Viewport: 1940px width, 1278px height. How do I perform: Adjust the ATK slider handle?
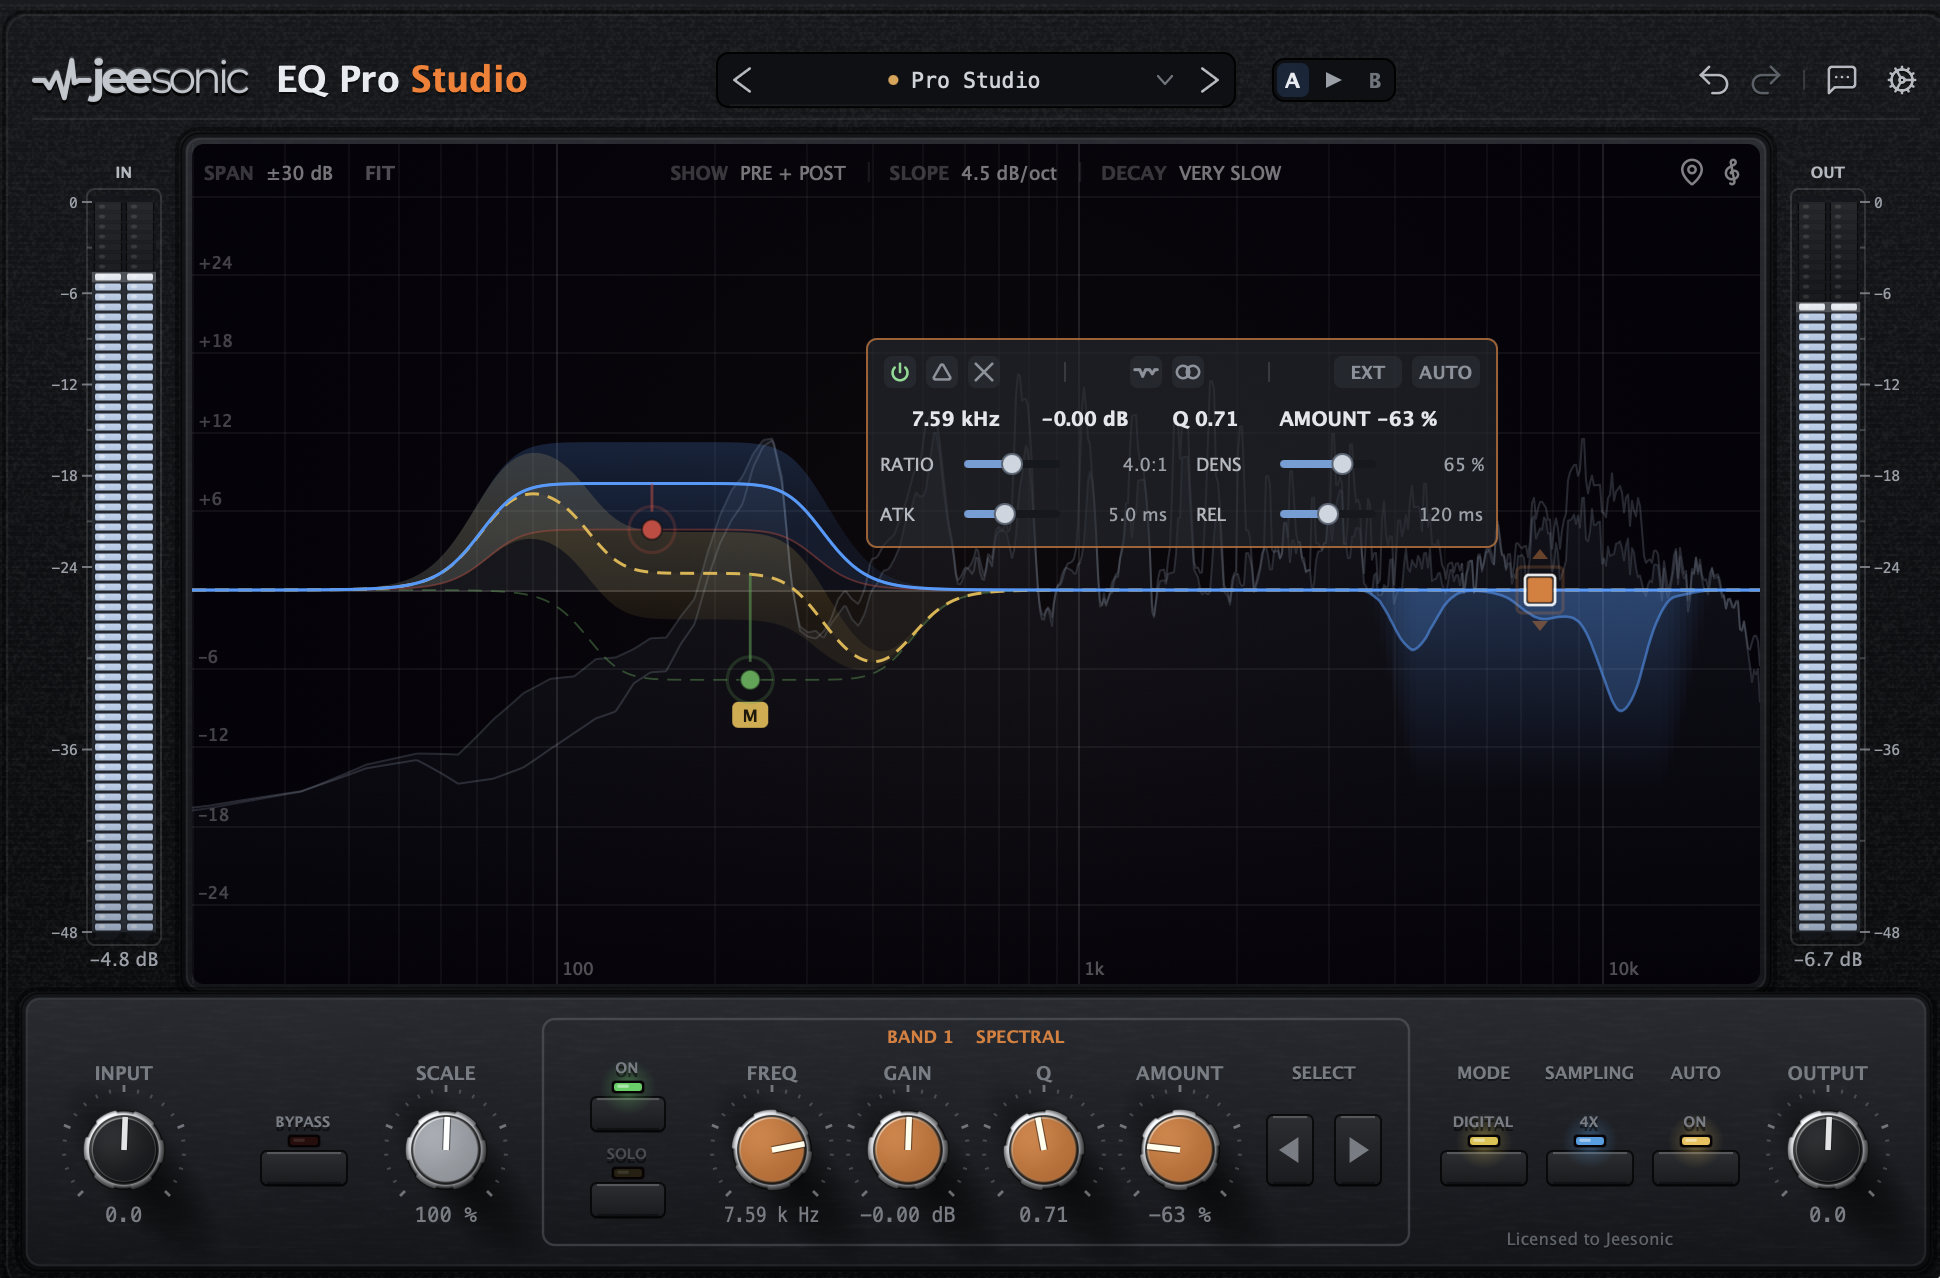(x=1004, y=514)
